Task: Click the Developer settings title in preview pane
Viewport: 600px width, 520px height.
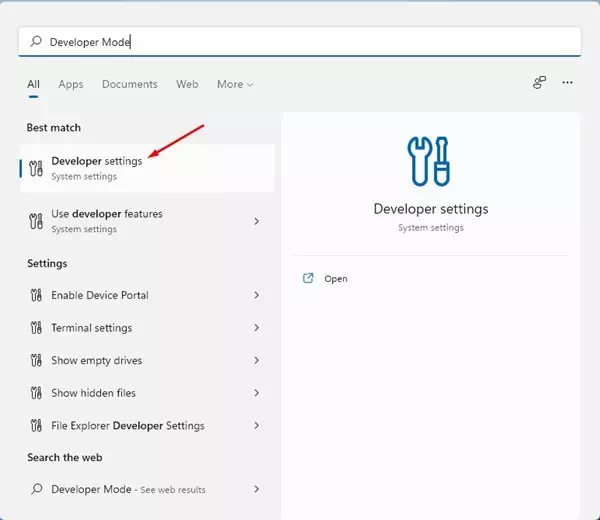Action: [431, 209]
